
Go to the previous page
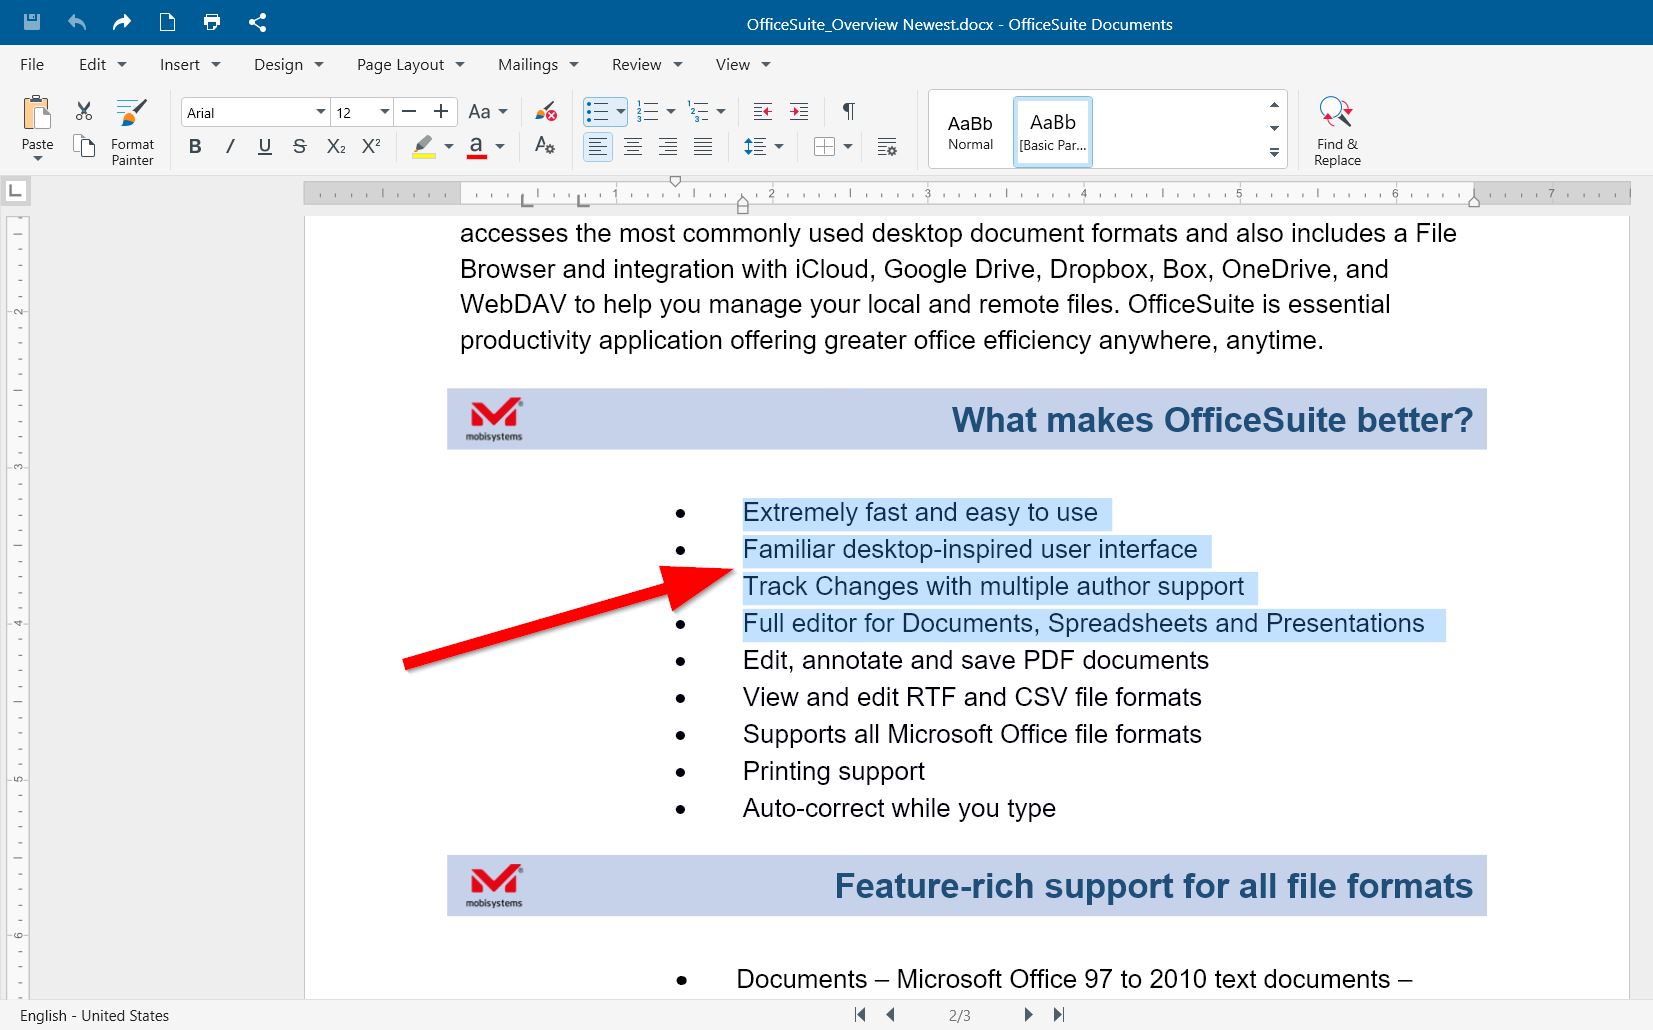click(x=890, y=1014)
